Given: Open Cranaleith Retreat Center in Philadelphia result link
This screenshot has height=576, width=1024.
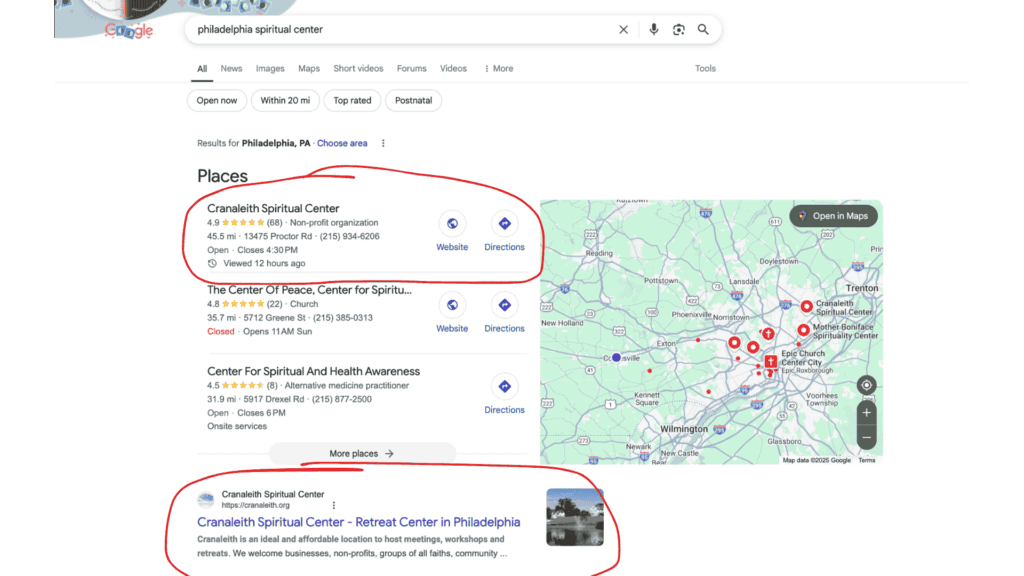Looking at the screenshot, I should pyautogui.click(x=359, y=522).
